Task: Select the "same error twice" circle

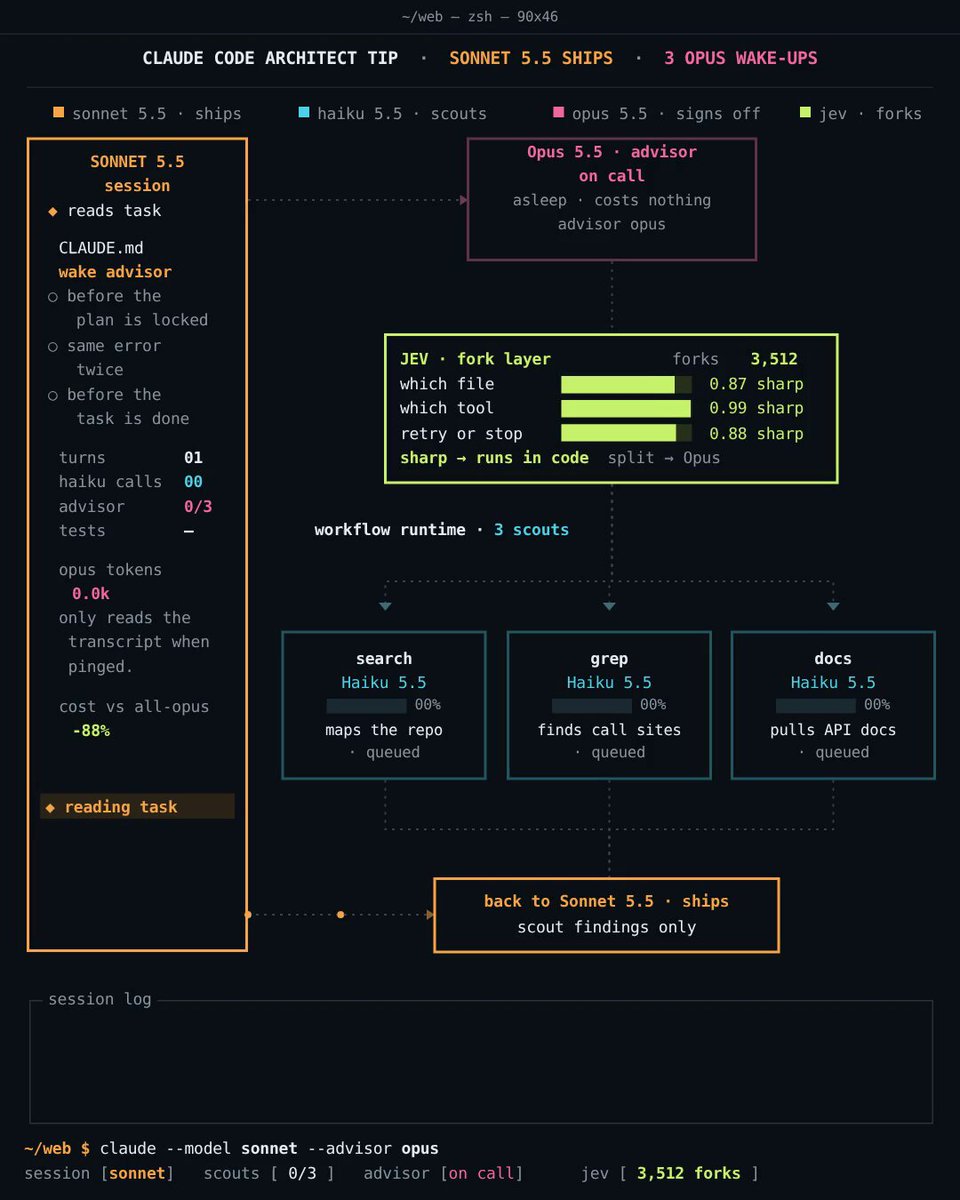Action: [x=53, y=346]
